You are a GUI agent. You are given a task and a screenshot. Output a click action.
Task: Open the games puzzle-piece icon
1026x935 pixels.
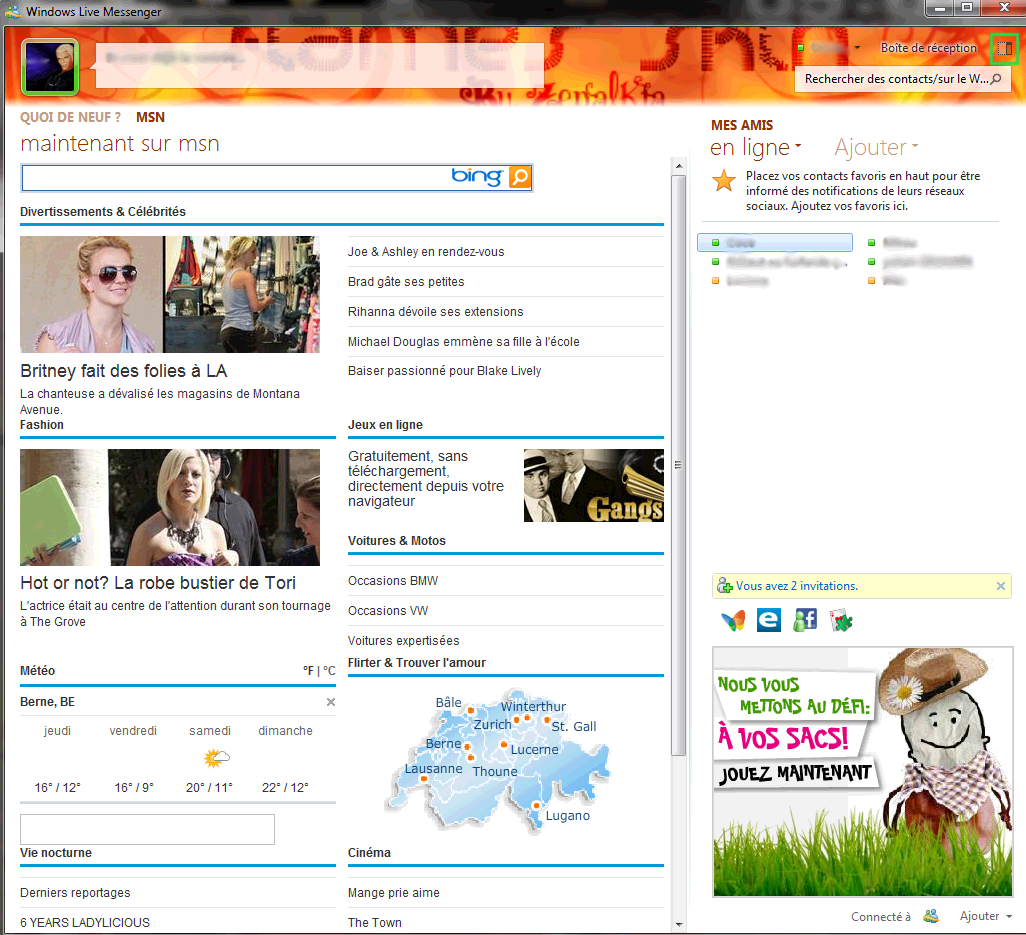[x=841, y=620]
